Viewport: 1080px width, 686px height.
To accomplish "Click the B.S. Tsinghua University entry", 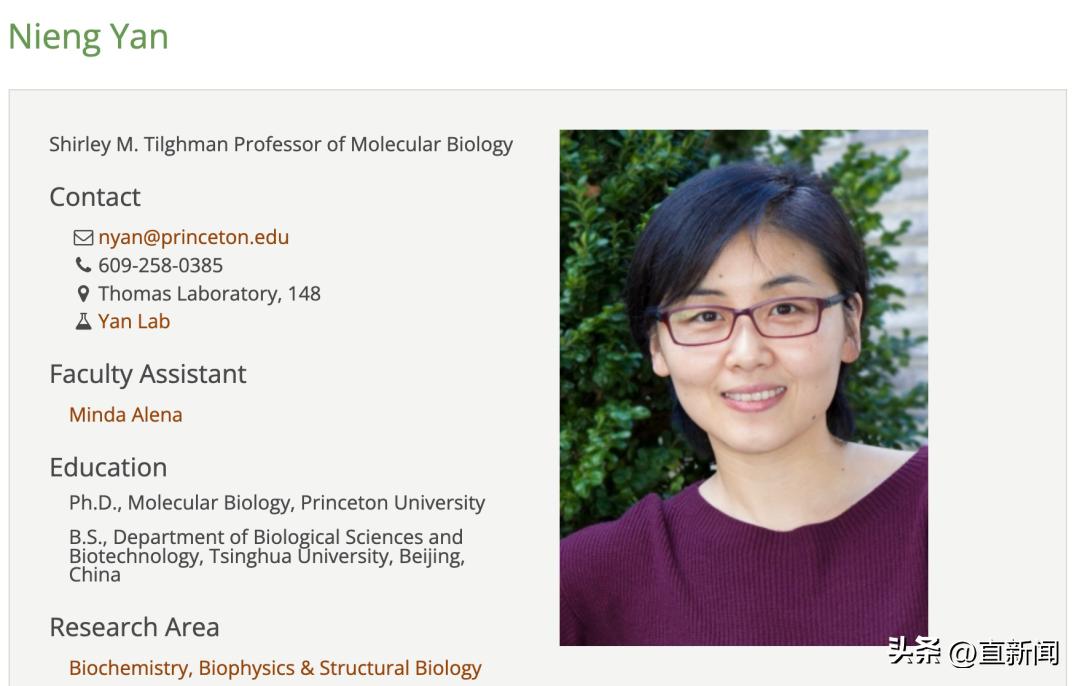I will pyautogui.click(x=266, y=555).
